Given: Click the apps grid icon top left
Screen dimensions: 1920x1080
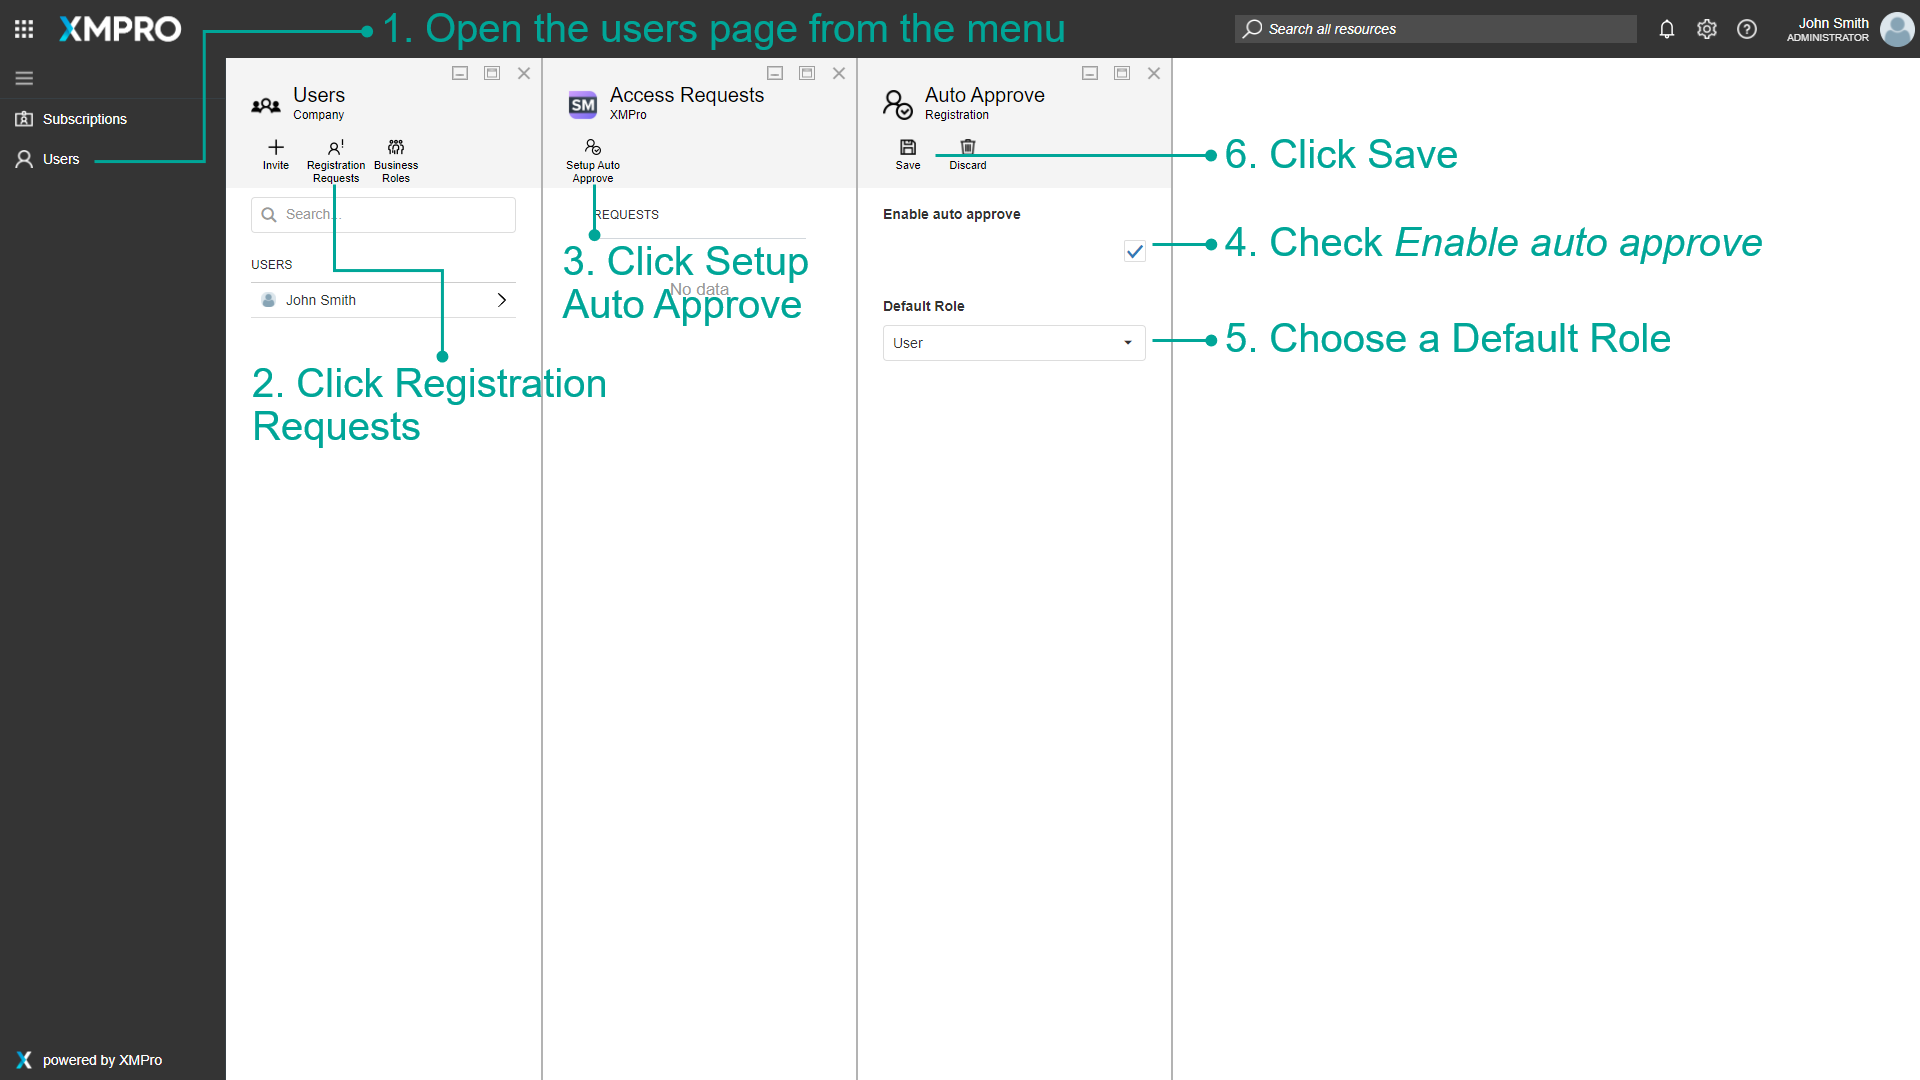Looking at the screenshot, I should tap(23, 29).
